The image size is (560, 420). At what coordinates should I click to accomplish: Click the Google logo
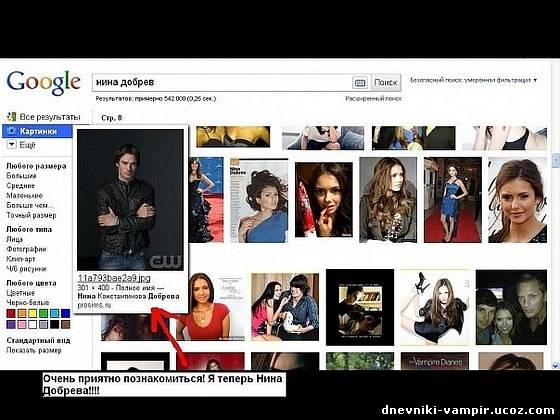[x=43, y=83]
